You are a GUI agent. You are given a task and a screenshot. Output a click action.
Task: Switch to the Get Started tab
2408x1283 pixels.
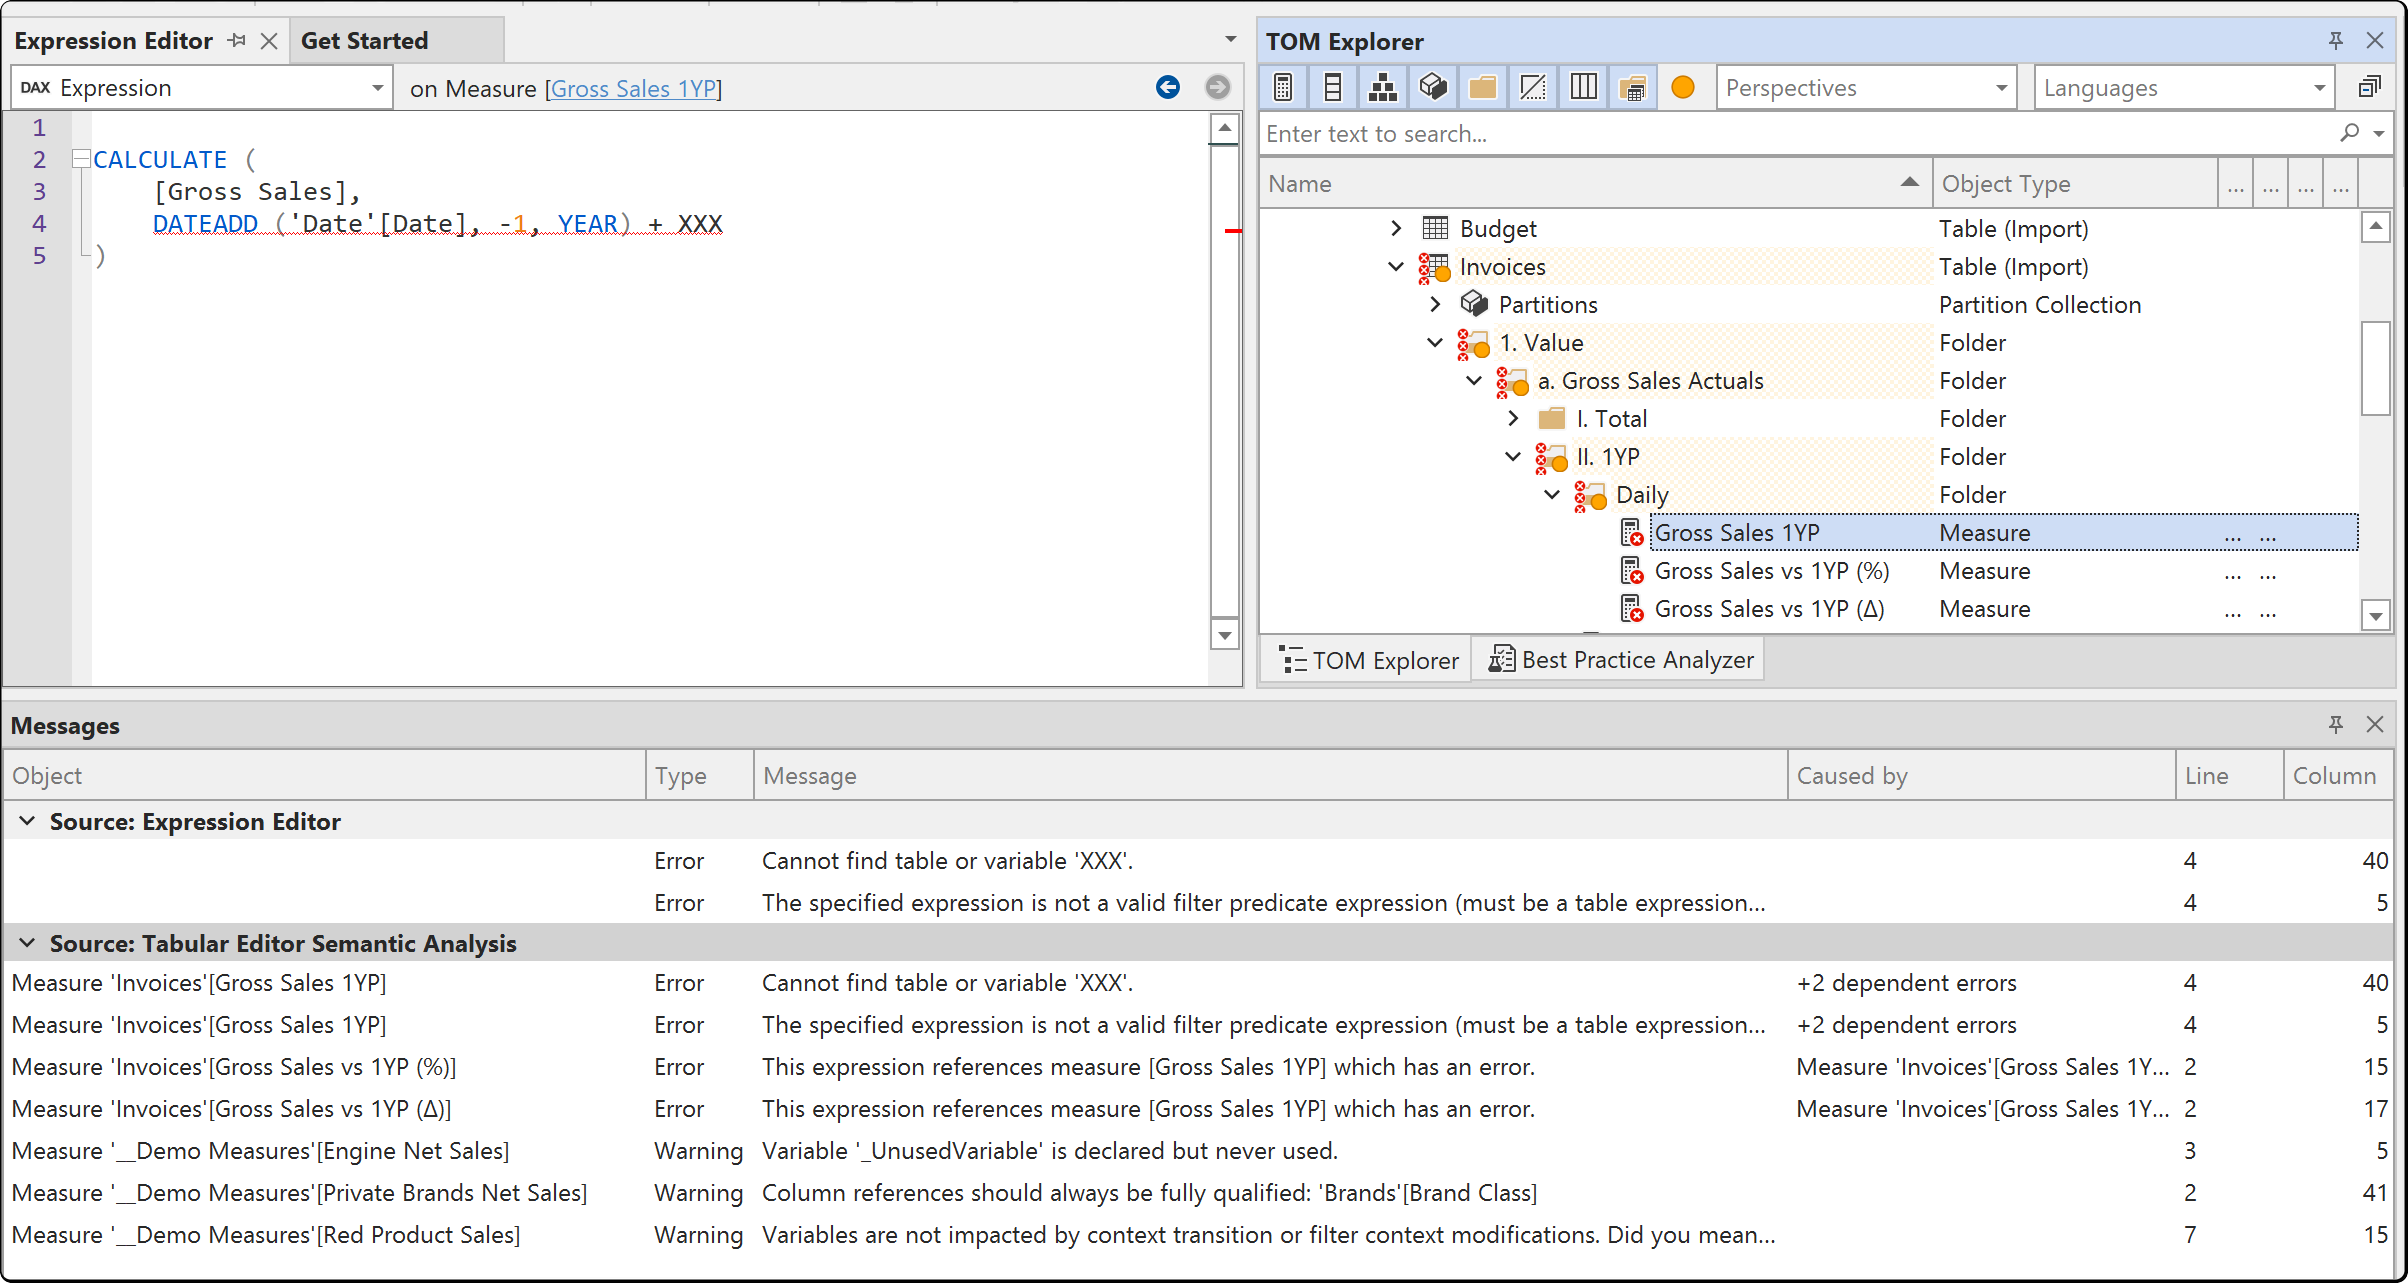[365, 41]
